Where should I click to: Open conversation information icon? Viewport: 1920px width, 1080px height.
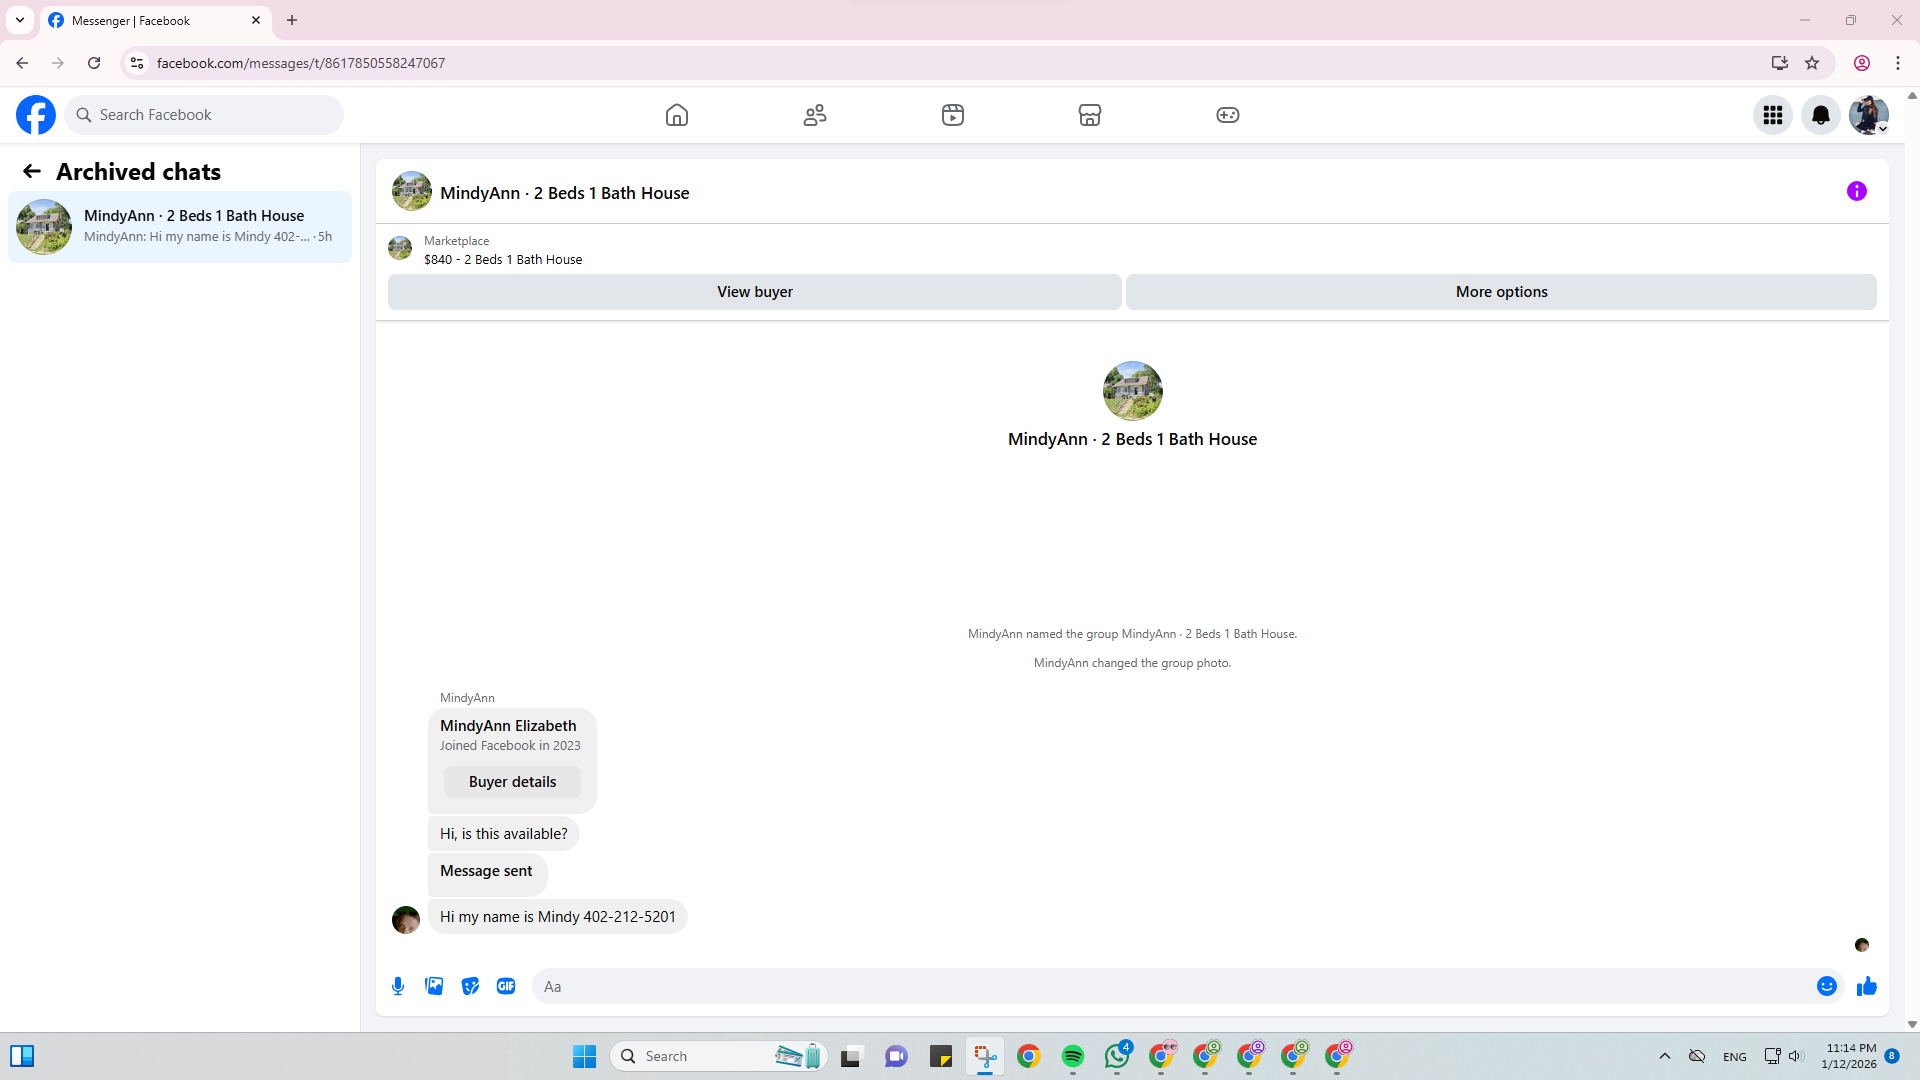click(1856, 191)
